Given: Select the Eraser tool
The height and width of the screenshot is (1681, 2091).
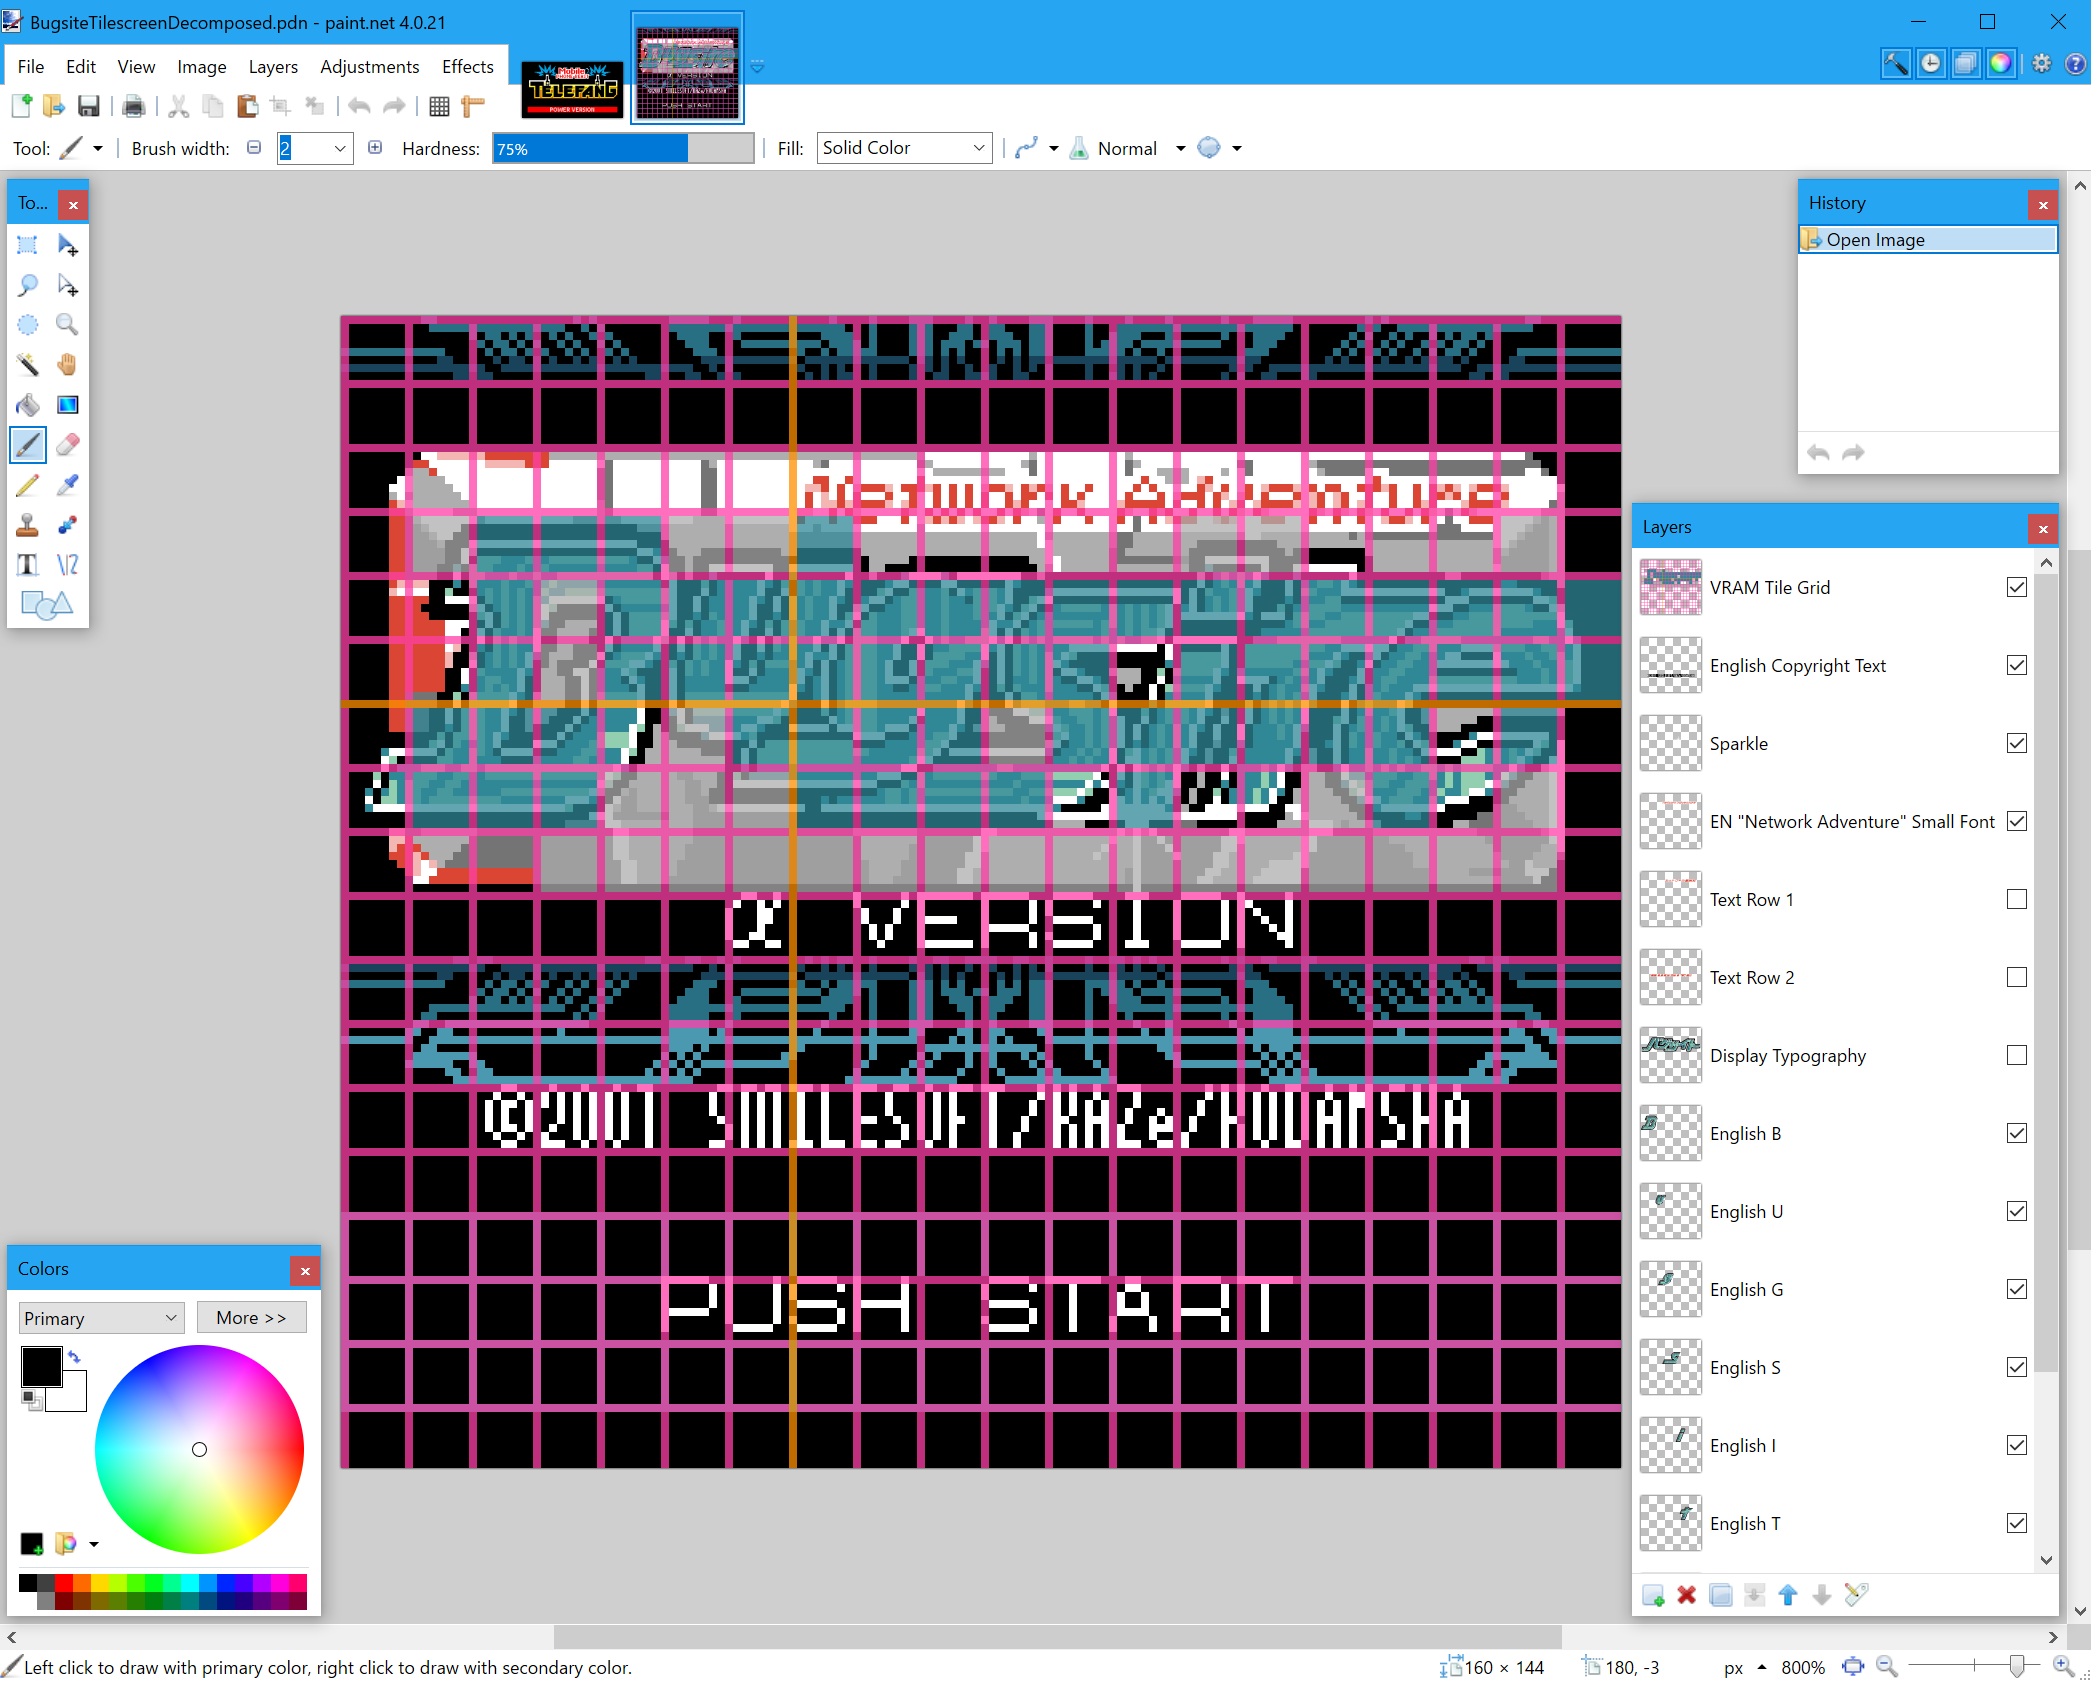Looking at the screenshot, I should coord(70,444).
